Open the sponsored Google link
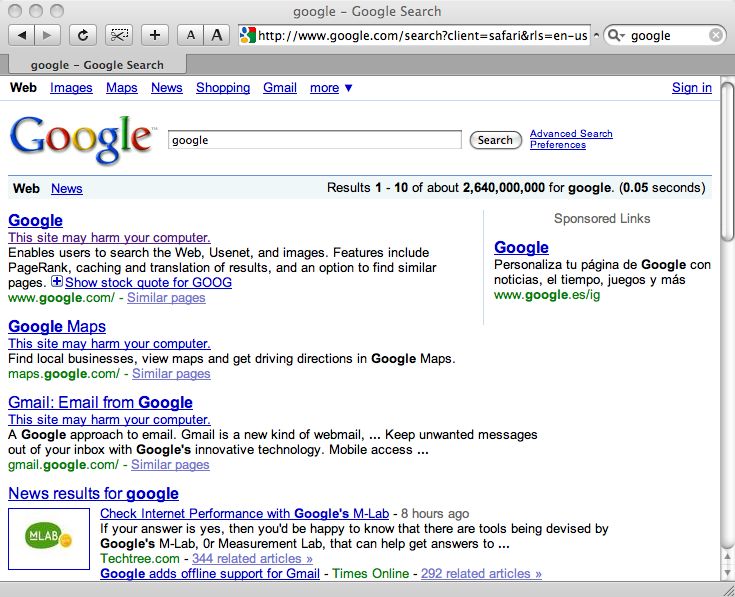This screenshot has width=735, height=597. point(521,247)
